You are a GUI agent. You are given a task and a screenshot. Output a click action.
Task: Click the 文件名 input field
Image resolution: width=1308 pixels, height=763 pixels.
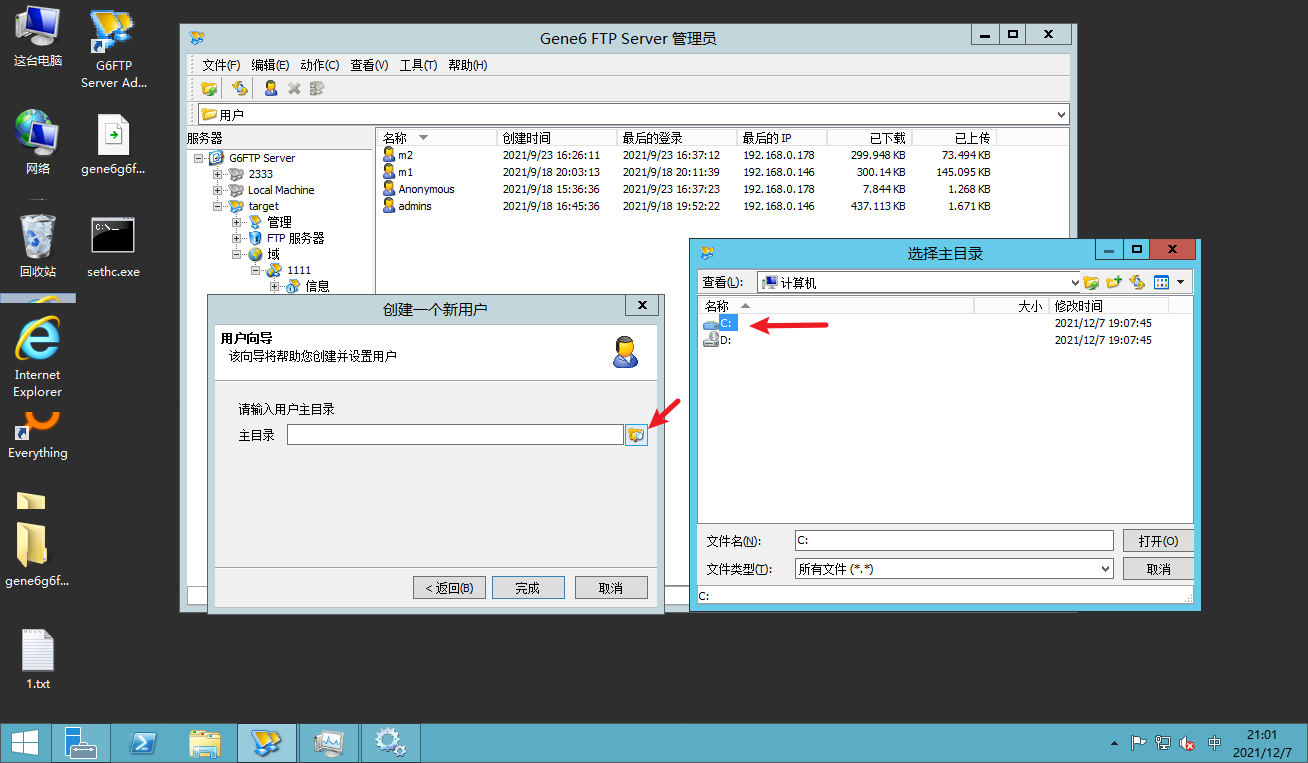954,541
